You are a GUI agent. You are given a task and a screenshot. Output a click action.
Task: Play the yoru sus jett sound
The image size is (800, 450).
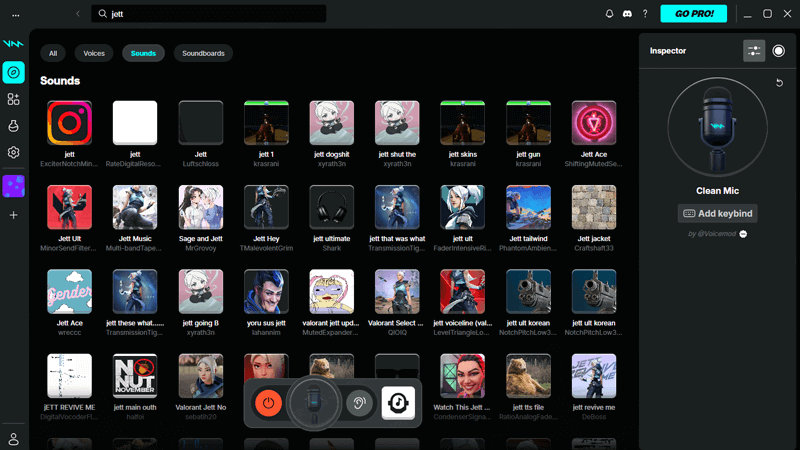(266, 291)
